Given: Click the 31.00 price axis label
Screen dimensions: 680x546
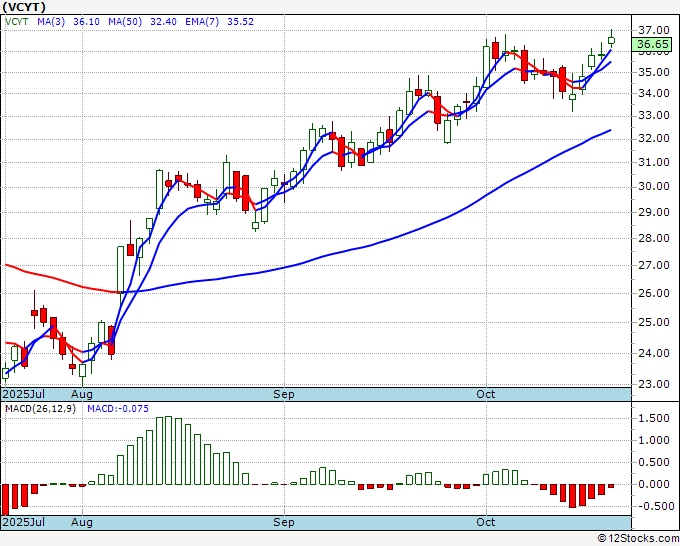Looking at the screenshot, I should coord(654,162).
